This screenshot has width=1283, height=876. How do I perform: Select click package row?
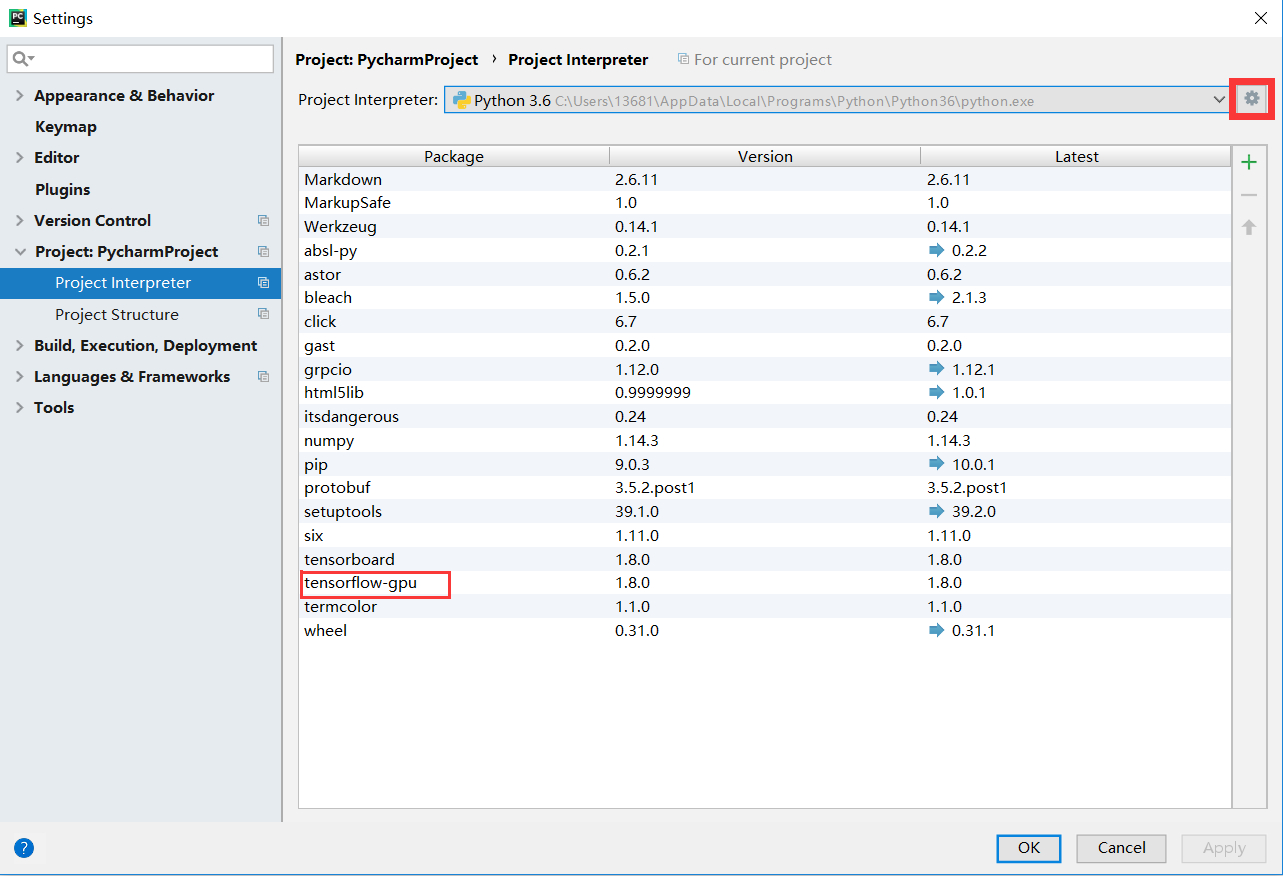(765, 321)
